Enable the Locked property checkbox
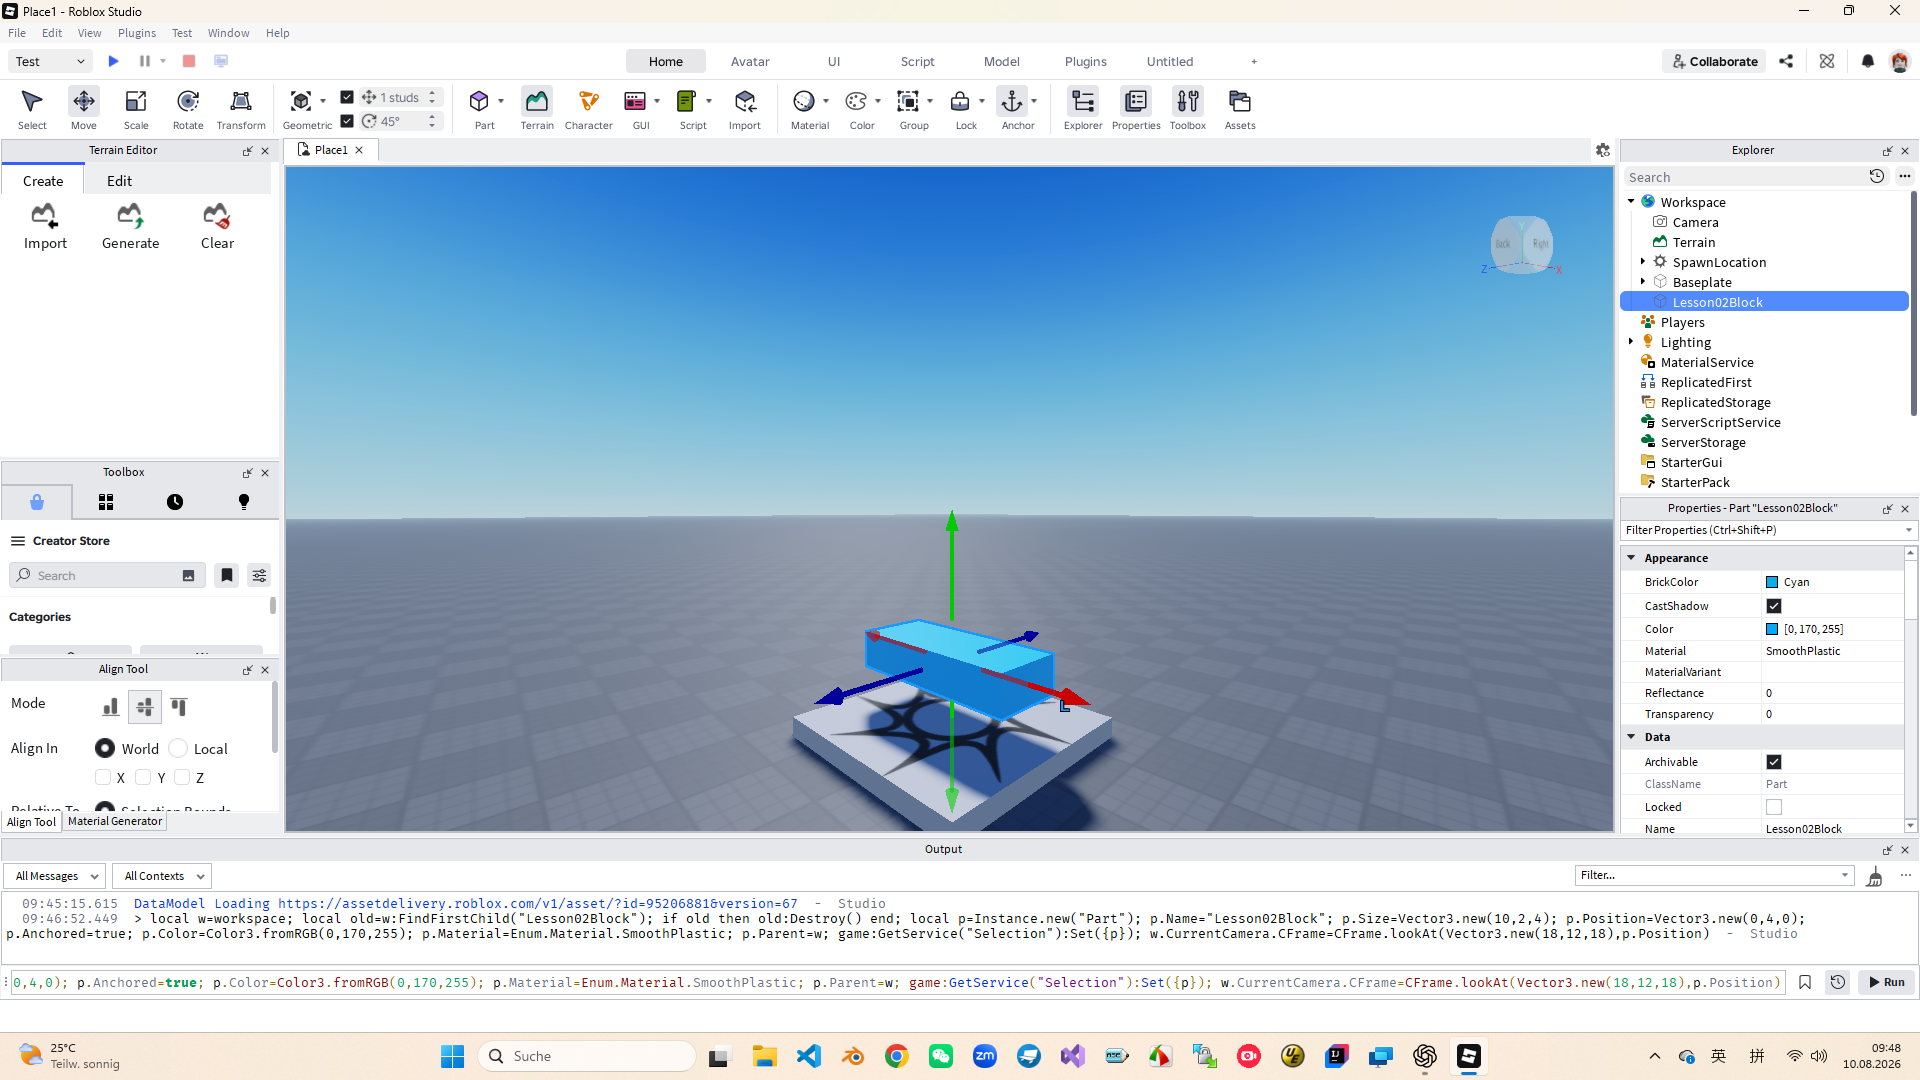 [x=1774, y=807]
